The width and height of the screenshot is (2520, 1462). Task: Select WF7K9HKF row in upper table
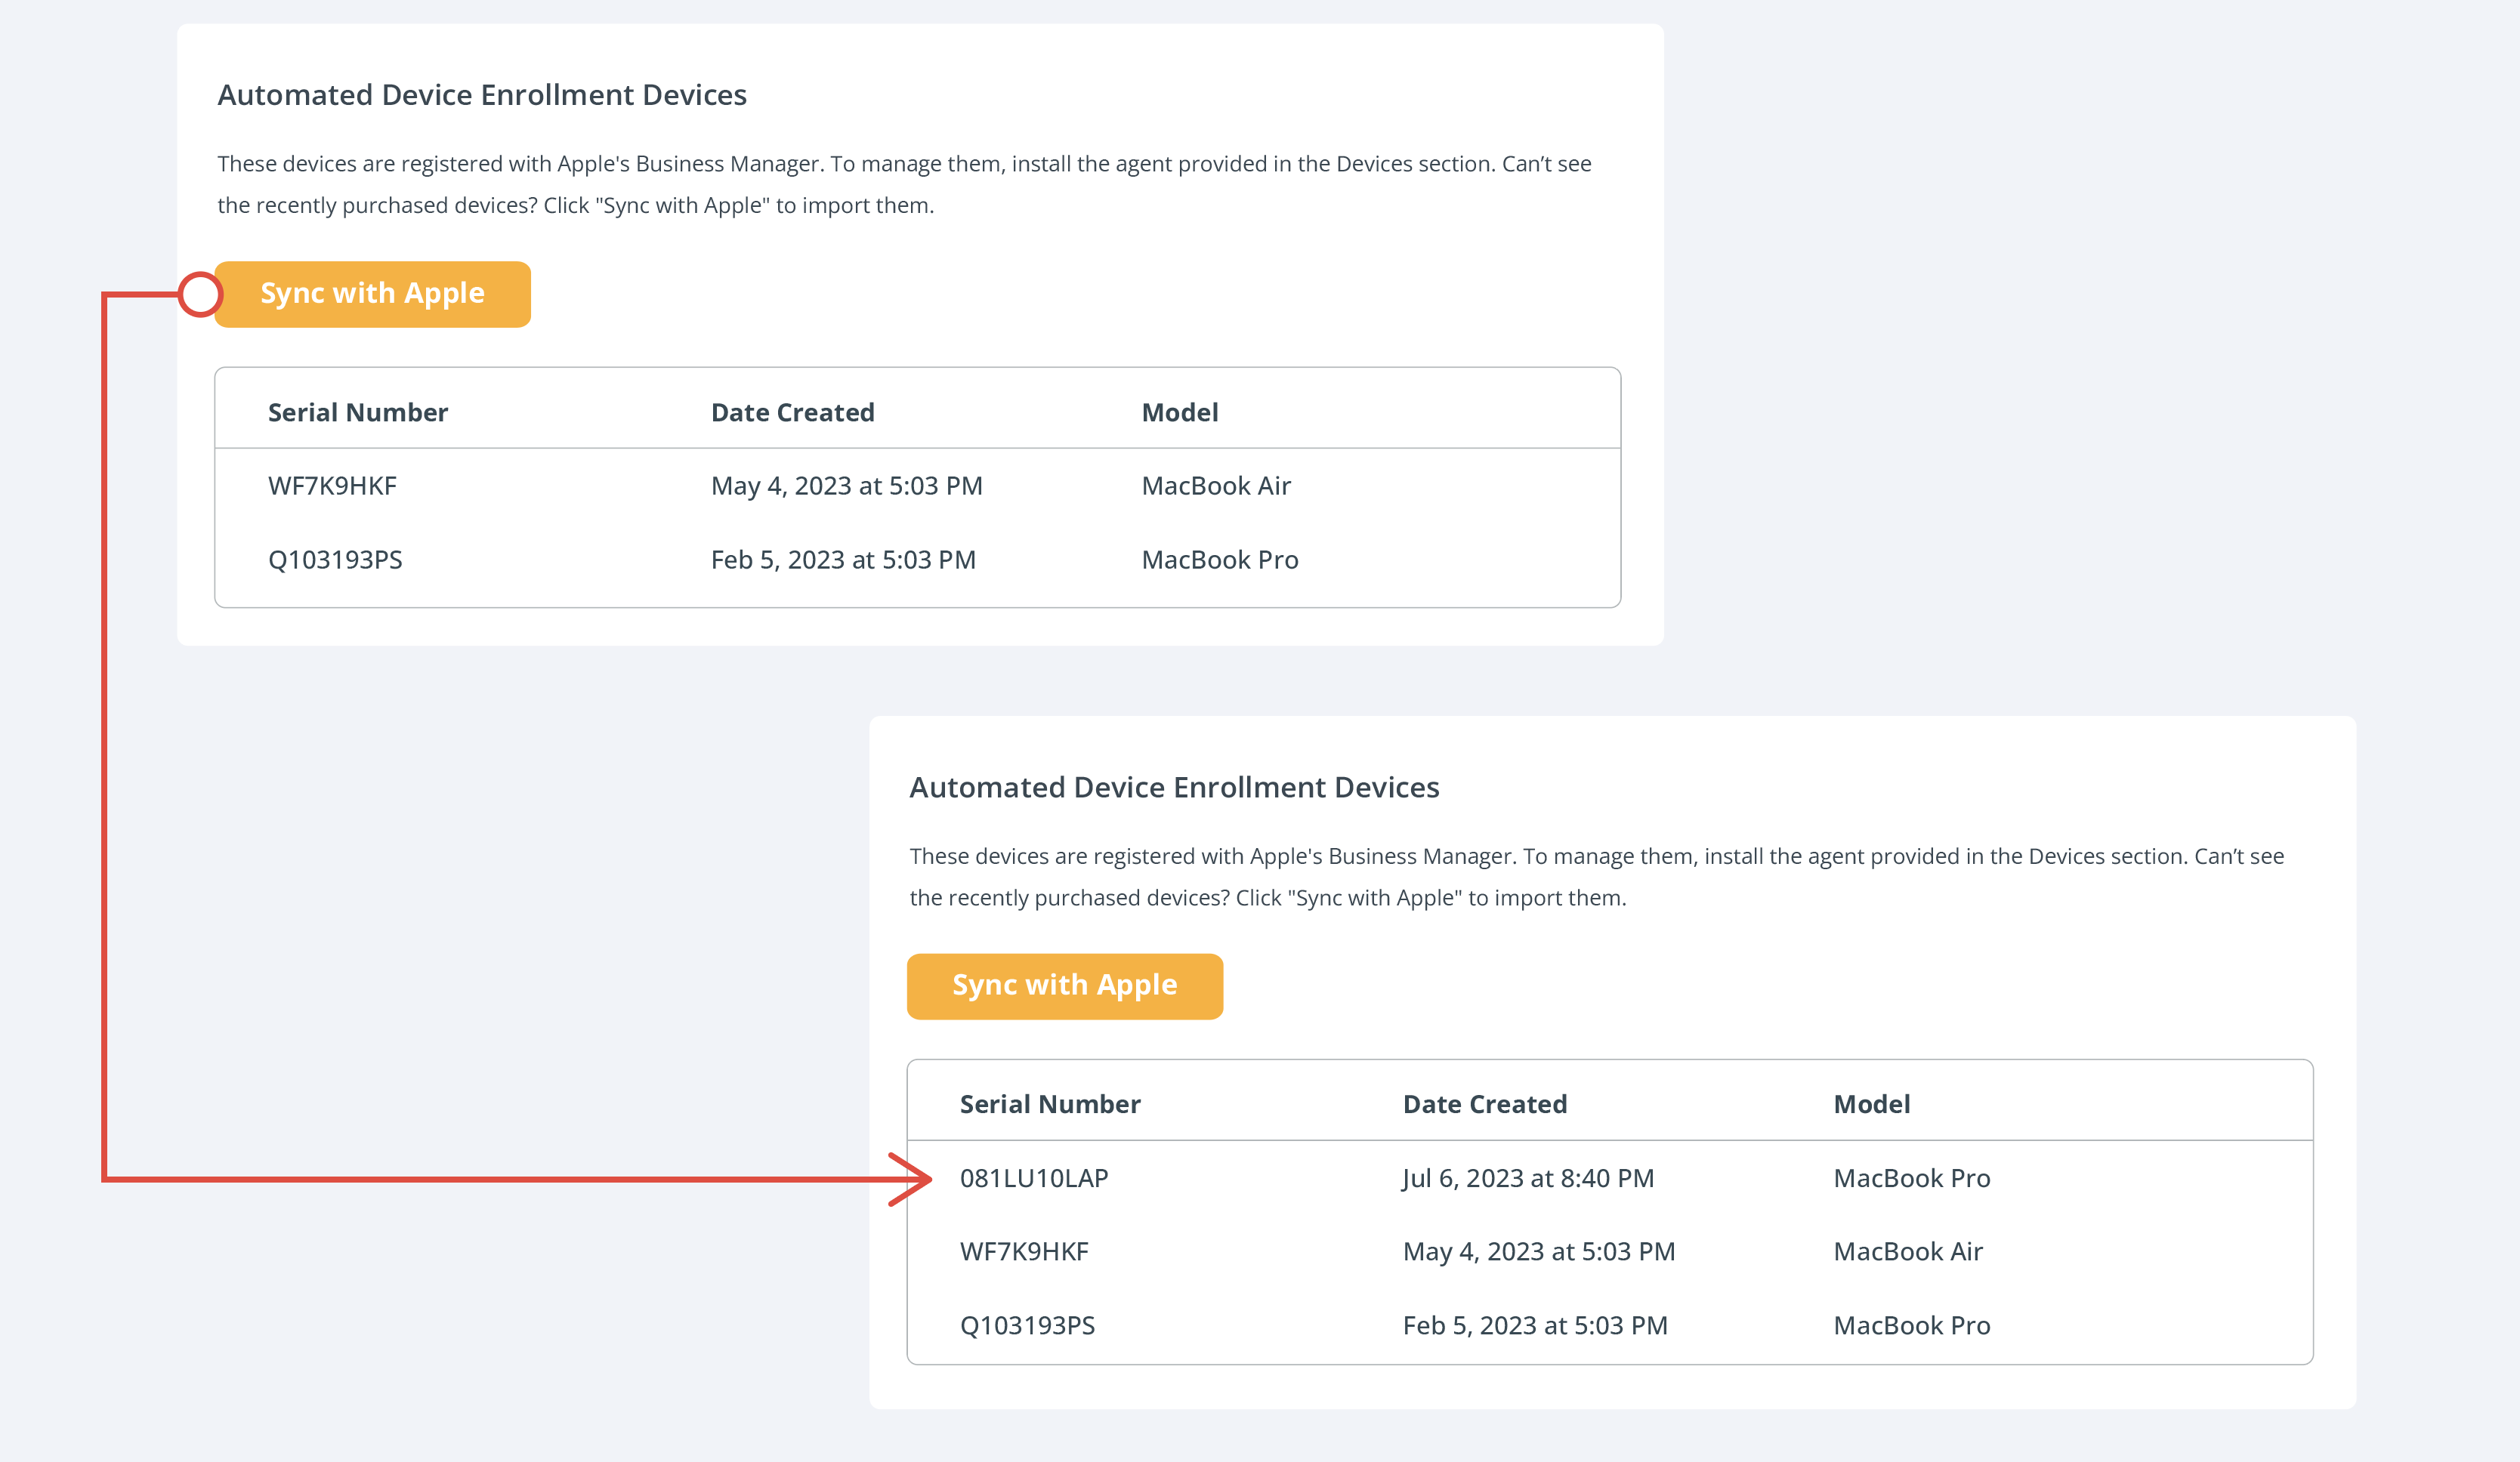332,486
